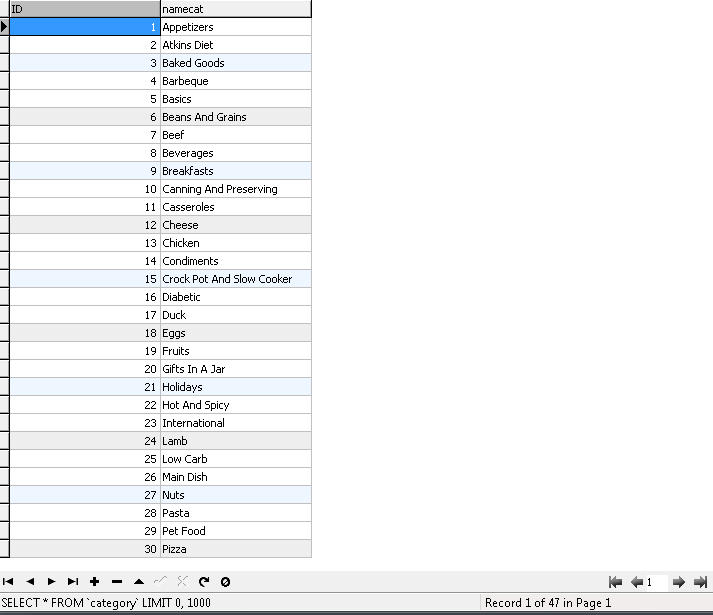Add a new record with plus icon
713x615 pixels.
coord(95,581)
